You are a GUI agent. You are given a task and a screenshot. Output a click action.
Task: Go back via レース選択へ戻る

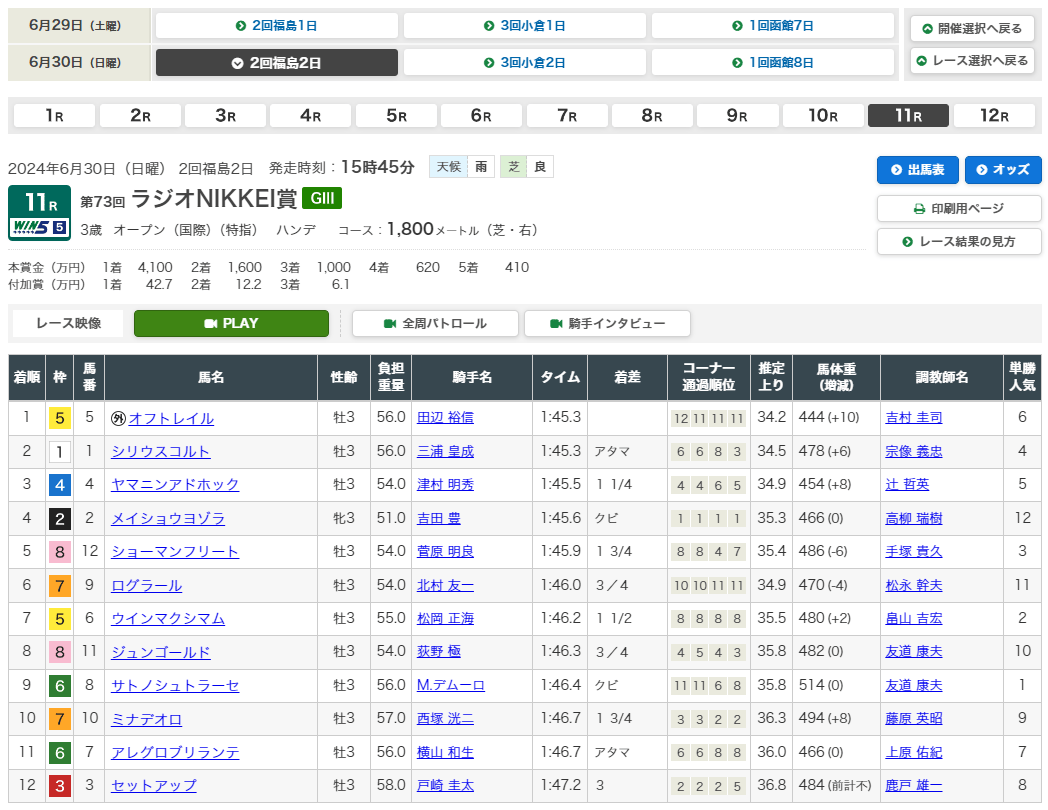coord(971,61)
